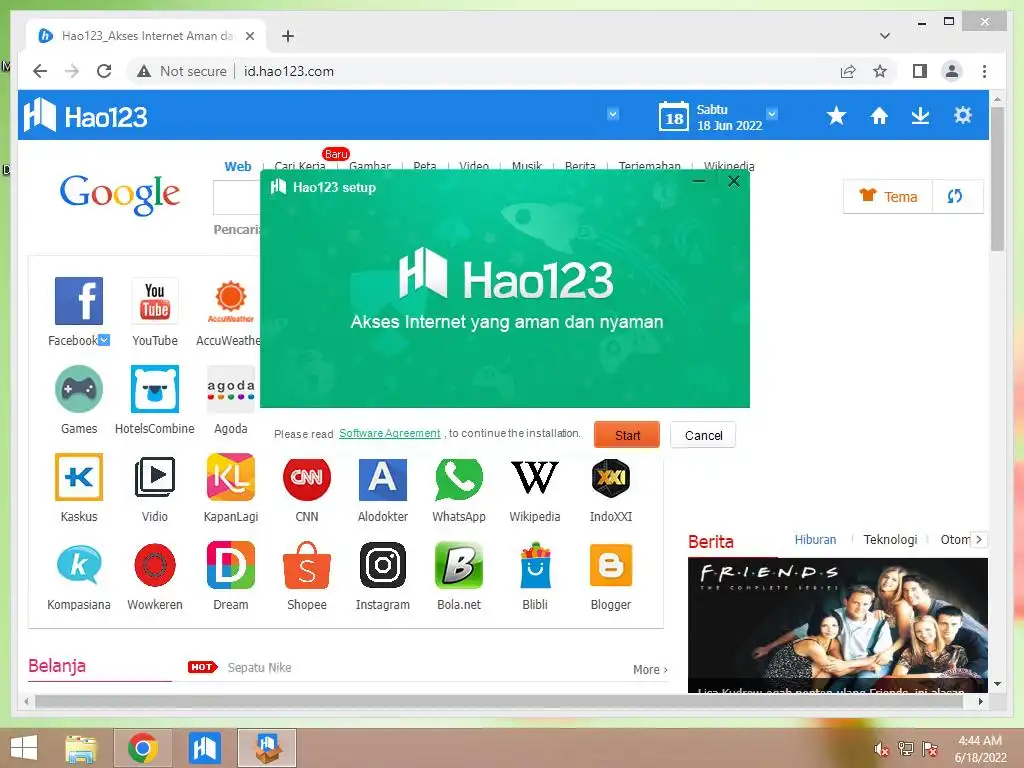This screenshot has height=768, width=1024.
Task: Open the Vidio play icon
Action: point(155,477)
